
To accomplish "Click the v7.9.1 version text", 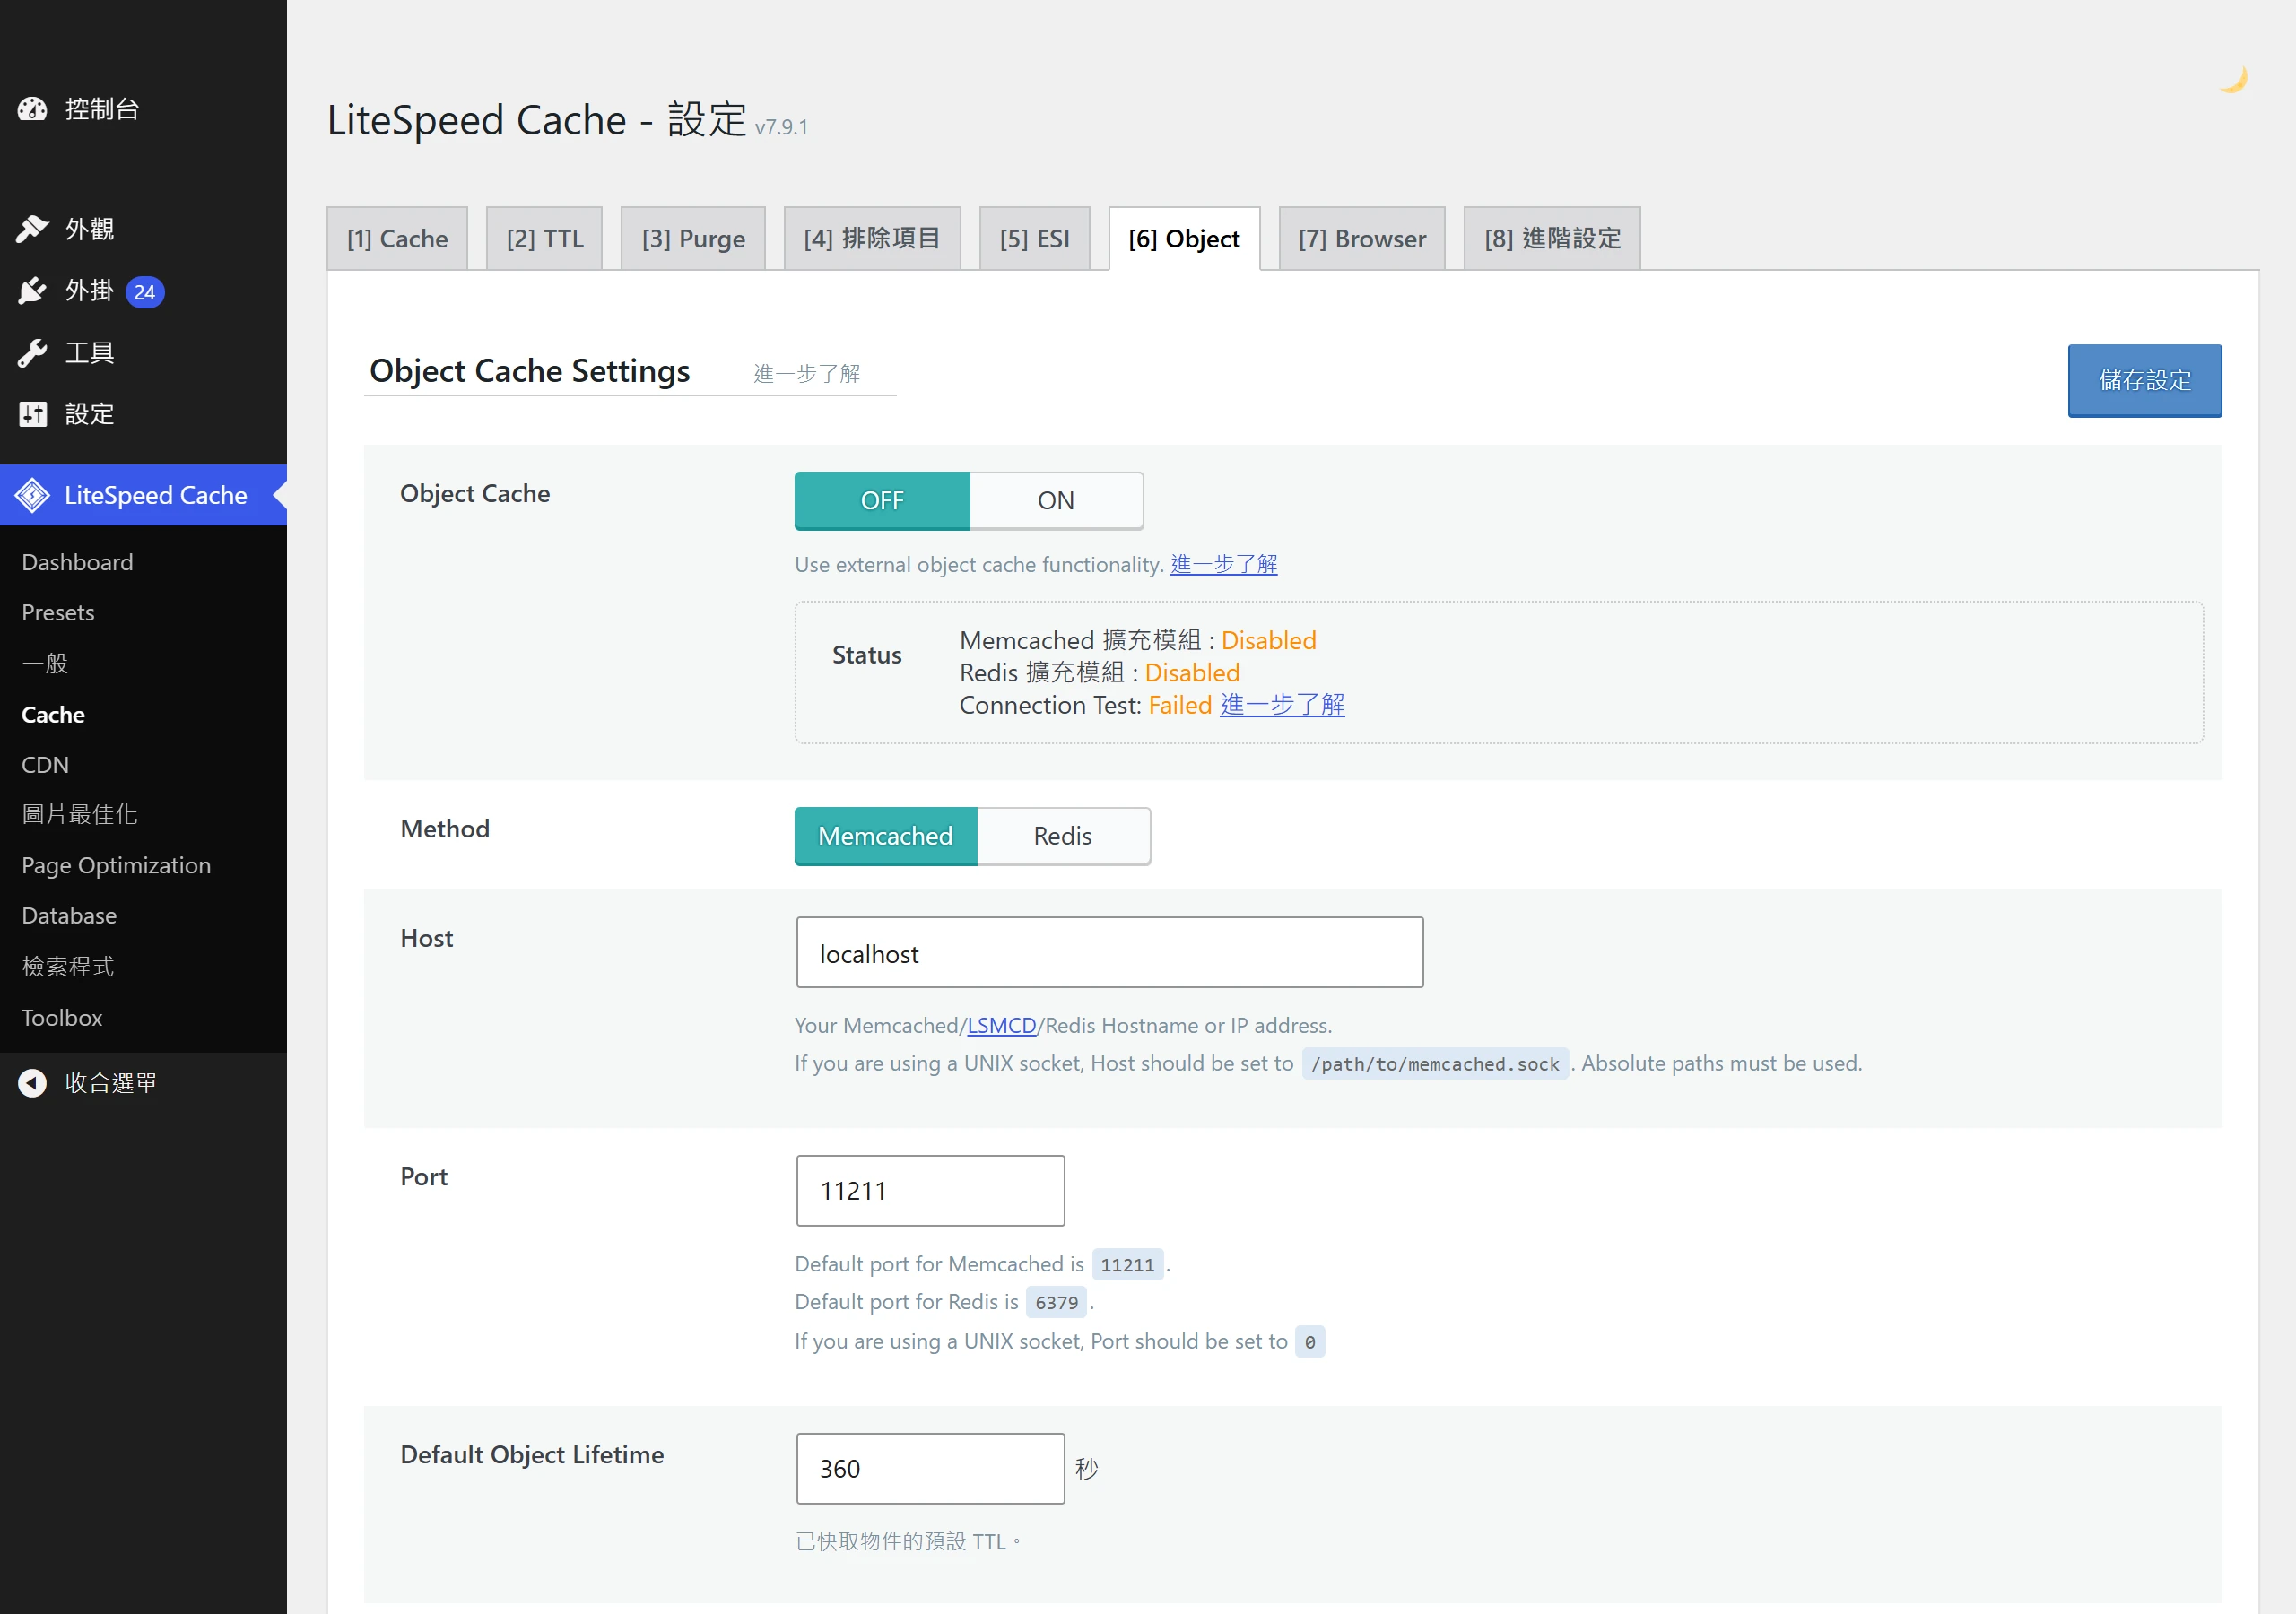I will pyautogui.click(x=781, y=127).
